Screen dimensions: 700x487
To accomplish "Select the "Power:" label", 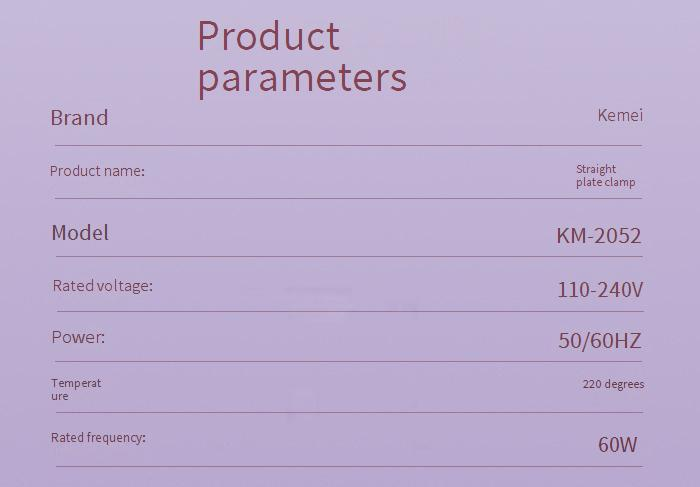I will pos(78,338).
